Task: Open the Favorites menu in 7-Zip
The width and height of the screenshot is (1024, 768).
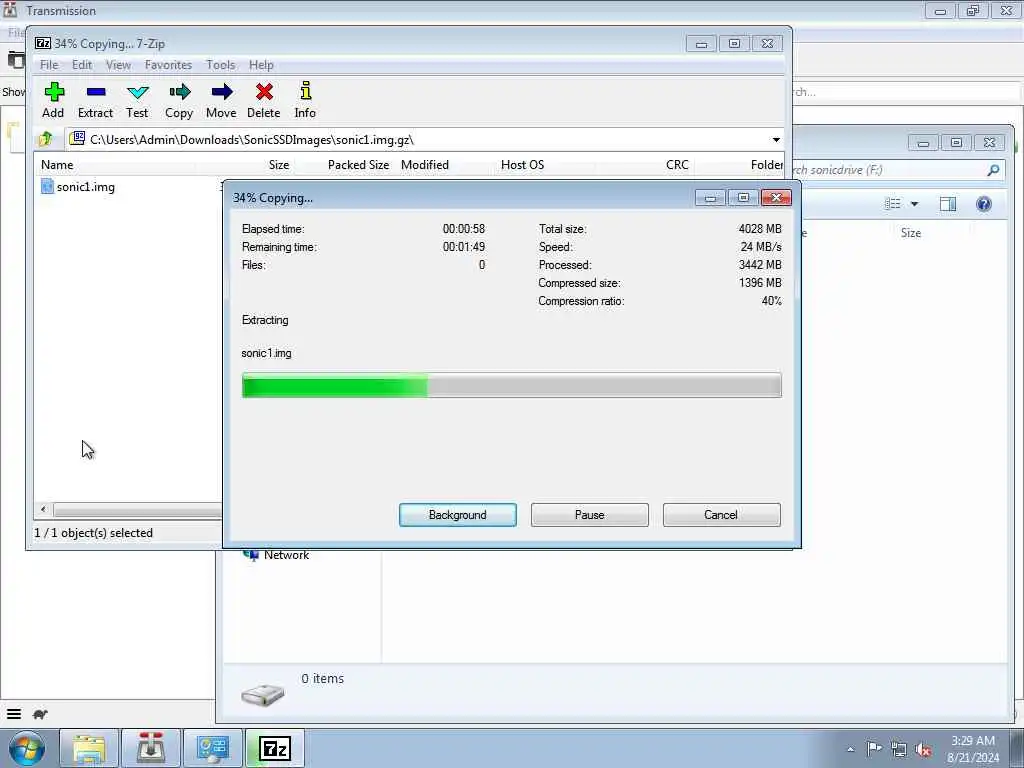Action: tap(168, 65)
